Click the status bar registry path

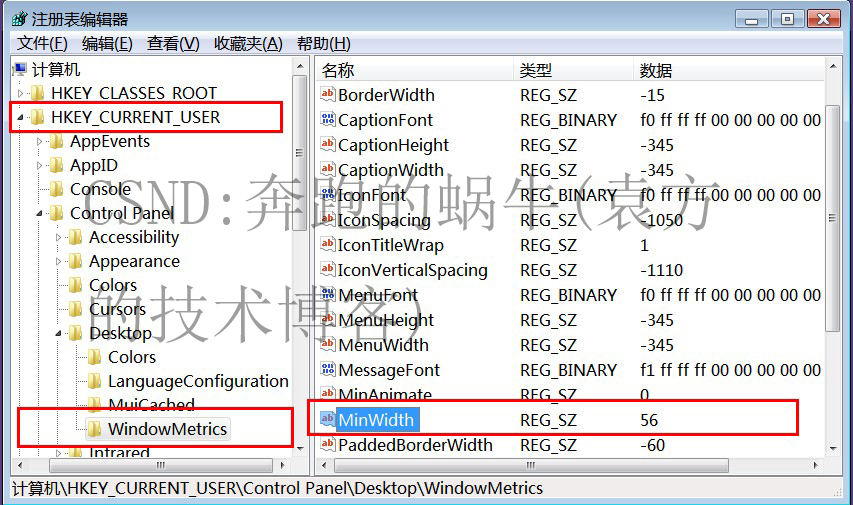277,488
